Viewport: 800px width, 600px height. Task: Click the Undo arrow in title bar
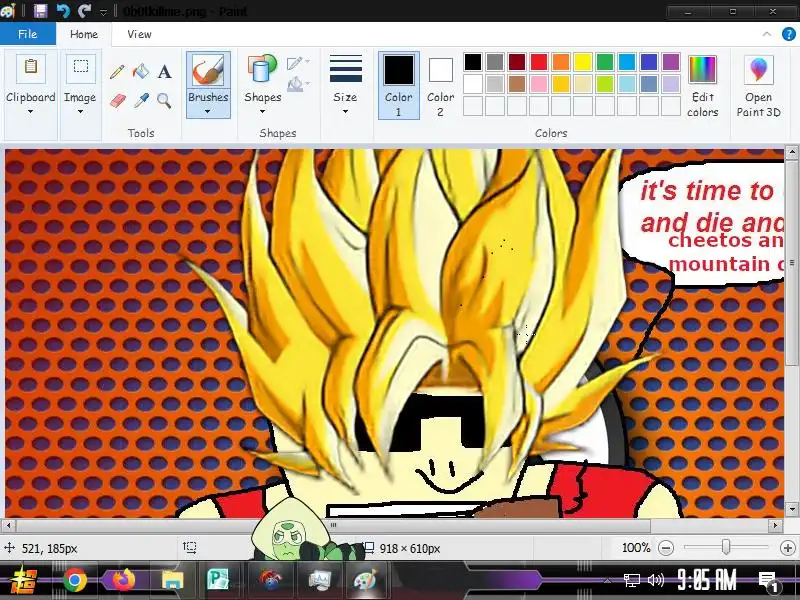63,10
